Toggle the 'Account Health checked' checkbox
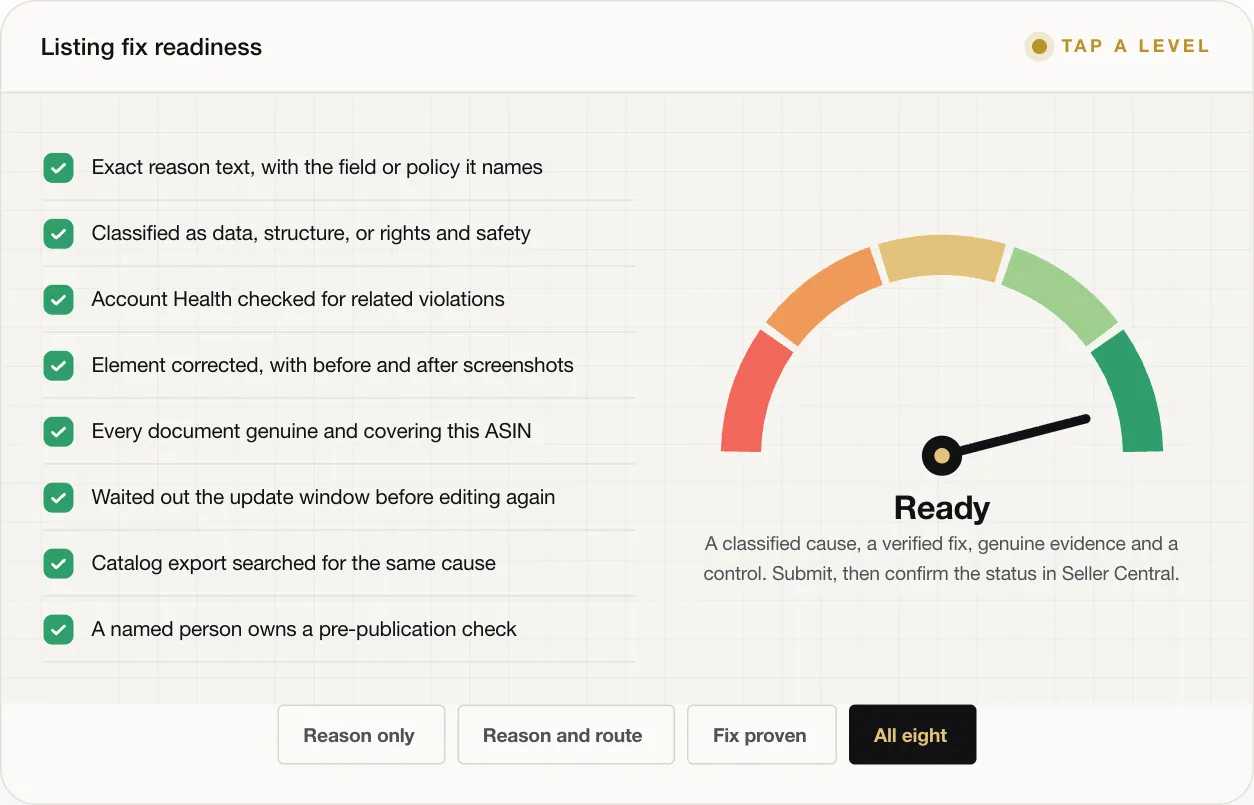Screen dimensions: 1254x805 (59, 300)
